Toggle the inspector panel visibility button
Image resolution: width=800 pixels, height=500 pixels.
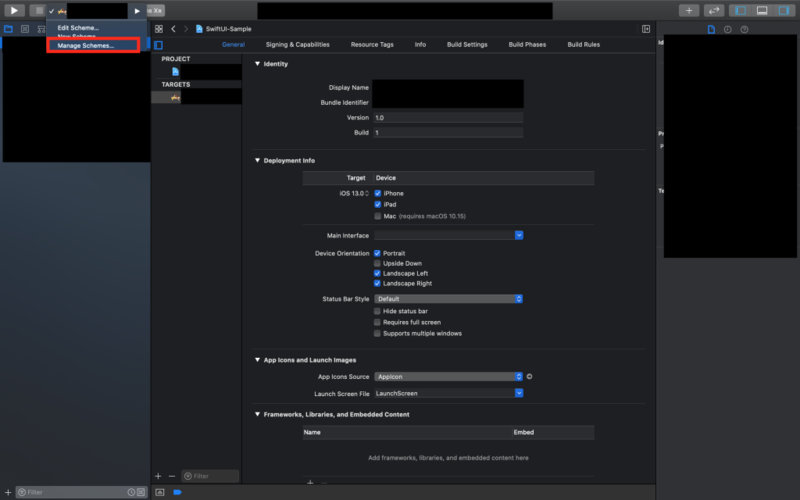[784, 10]
